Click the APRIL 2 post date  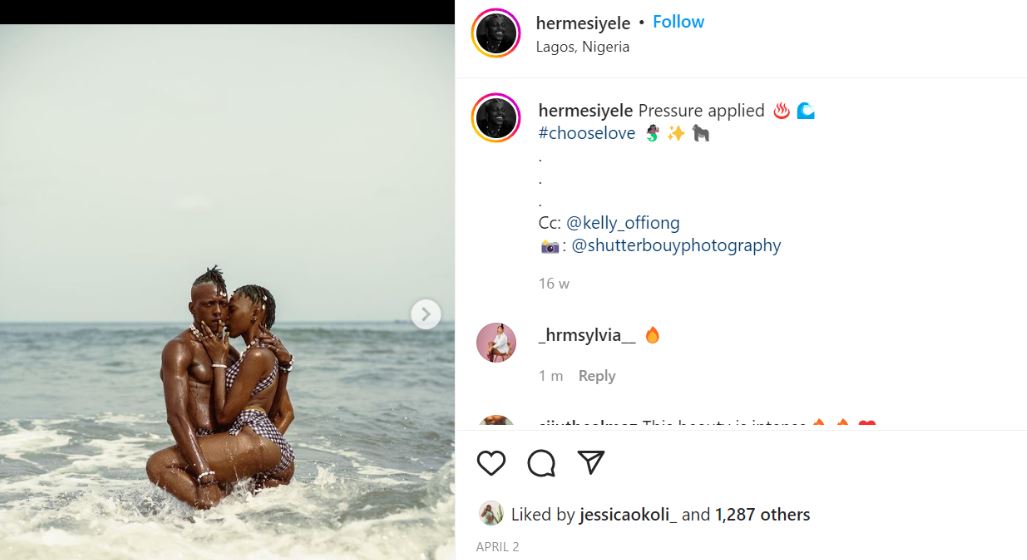point(497,547)
